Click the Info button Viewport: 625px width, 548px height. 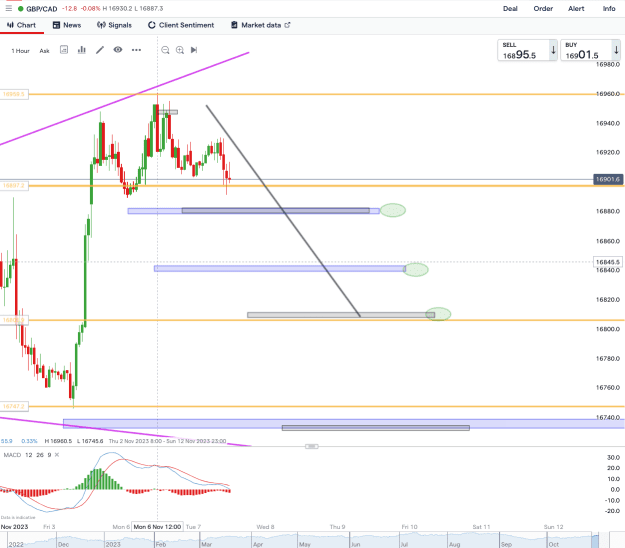tap(609, 8)
